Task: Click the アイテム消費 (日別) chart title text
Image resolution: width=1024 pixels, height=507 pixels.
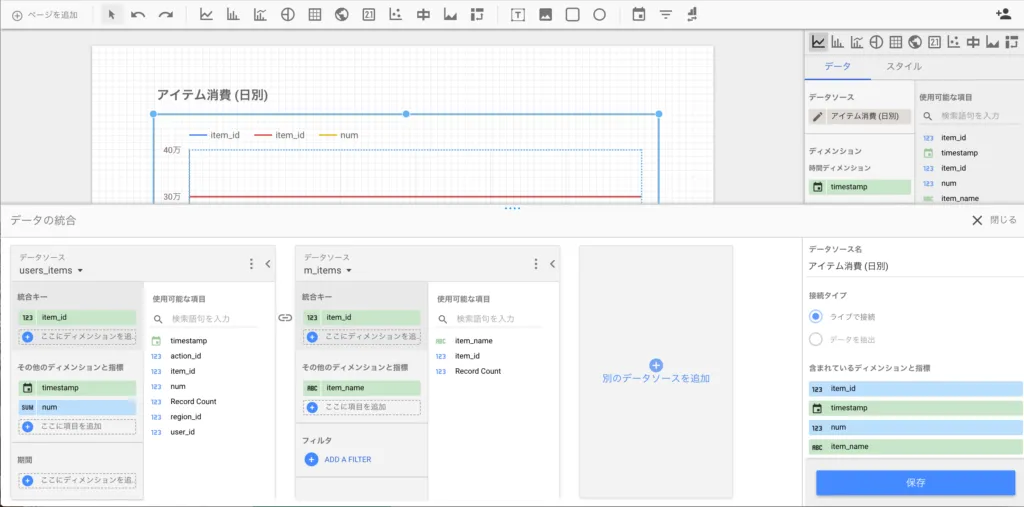Action: click(212, 95)
